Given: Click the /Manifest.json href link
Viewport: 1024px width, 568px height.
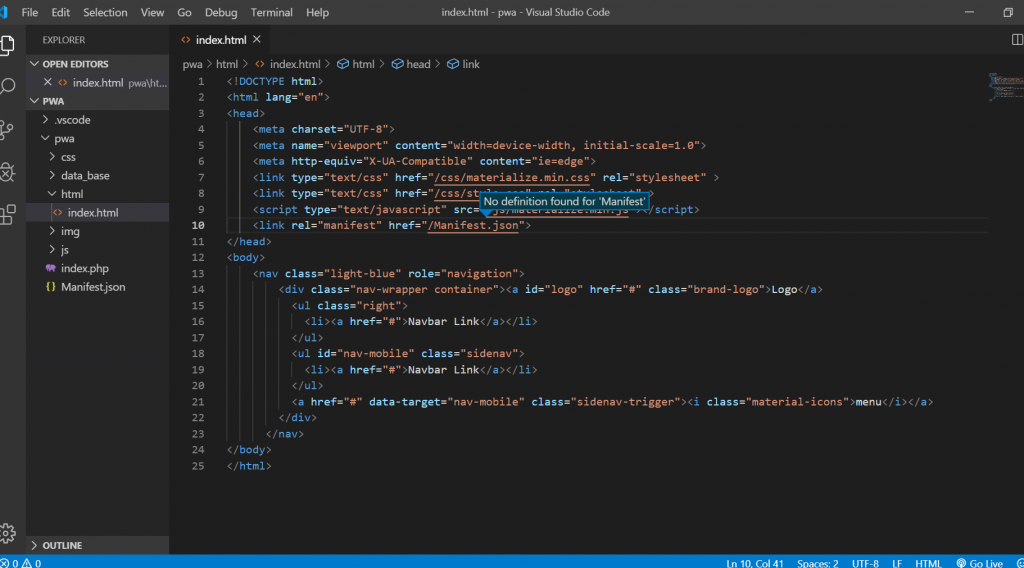Looking at the screenshot, I should (473, 225).
